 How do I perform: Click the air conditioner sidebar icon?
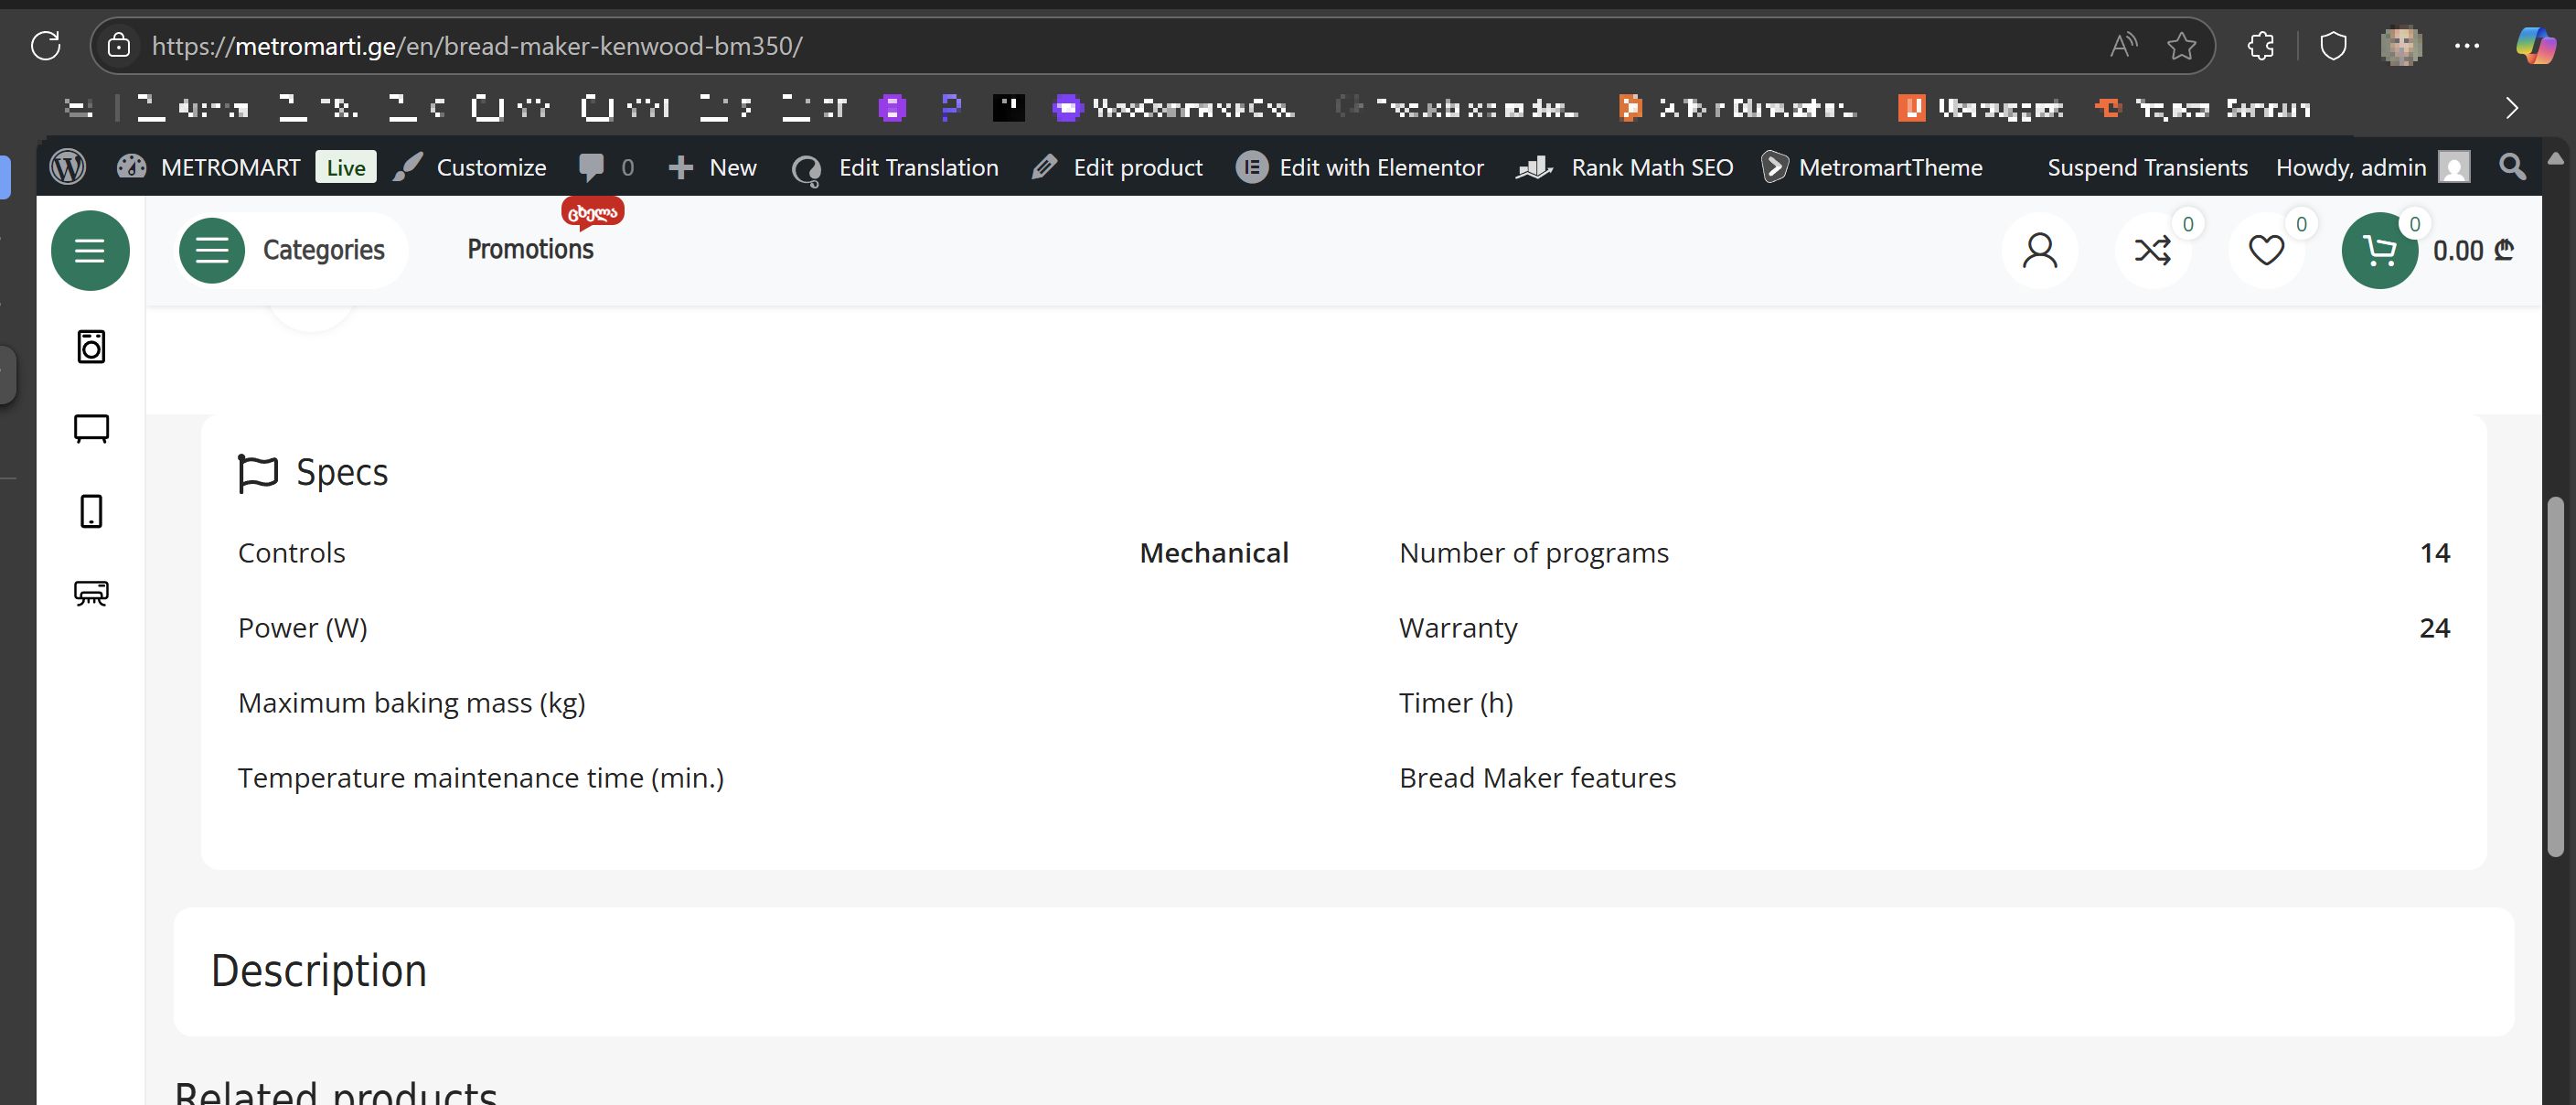[x=91, y=593]
